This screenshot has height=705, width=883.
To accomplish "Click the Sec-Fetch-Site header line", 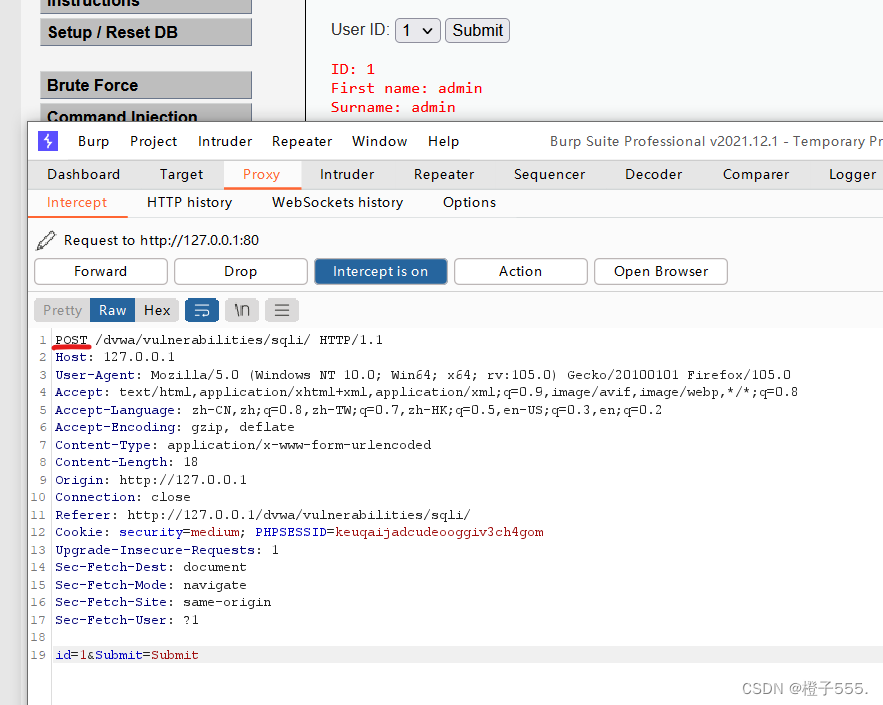I will [163, 603].
